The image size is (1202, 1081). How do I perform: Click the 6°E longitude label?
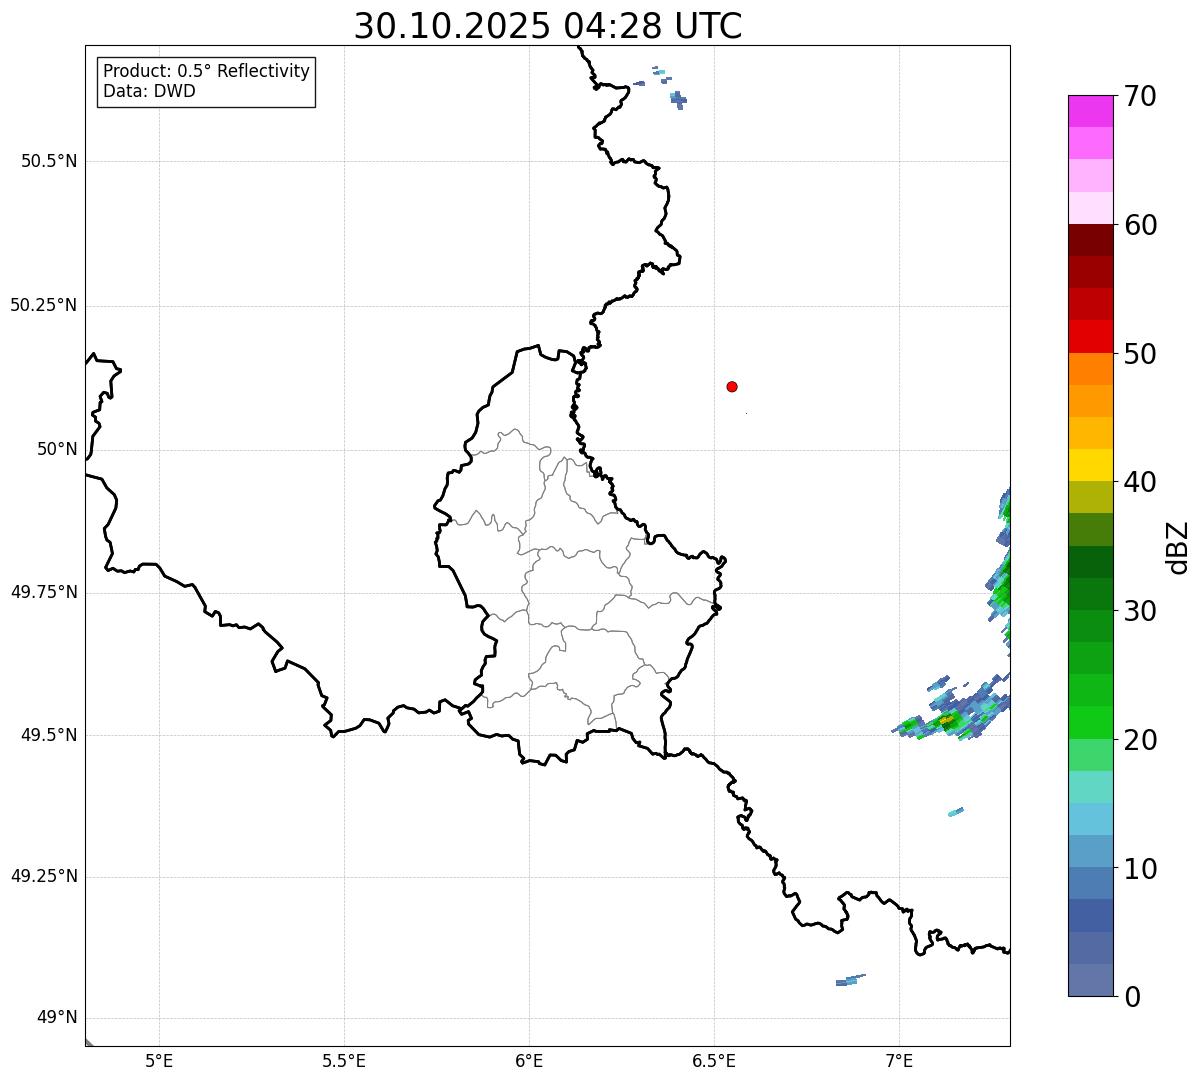coord(529,1061)
